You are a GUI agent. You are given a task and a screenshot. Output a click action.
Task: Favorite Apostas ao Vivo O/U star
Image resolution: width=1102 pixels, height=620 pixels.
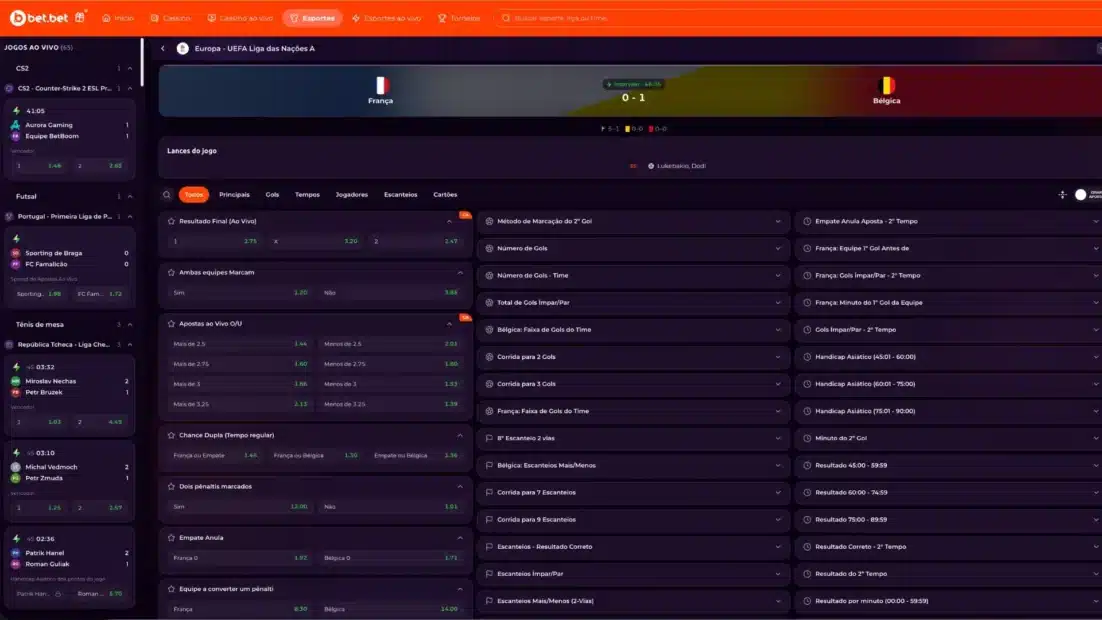tap(171, 323)
